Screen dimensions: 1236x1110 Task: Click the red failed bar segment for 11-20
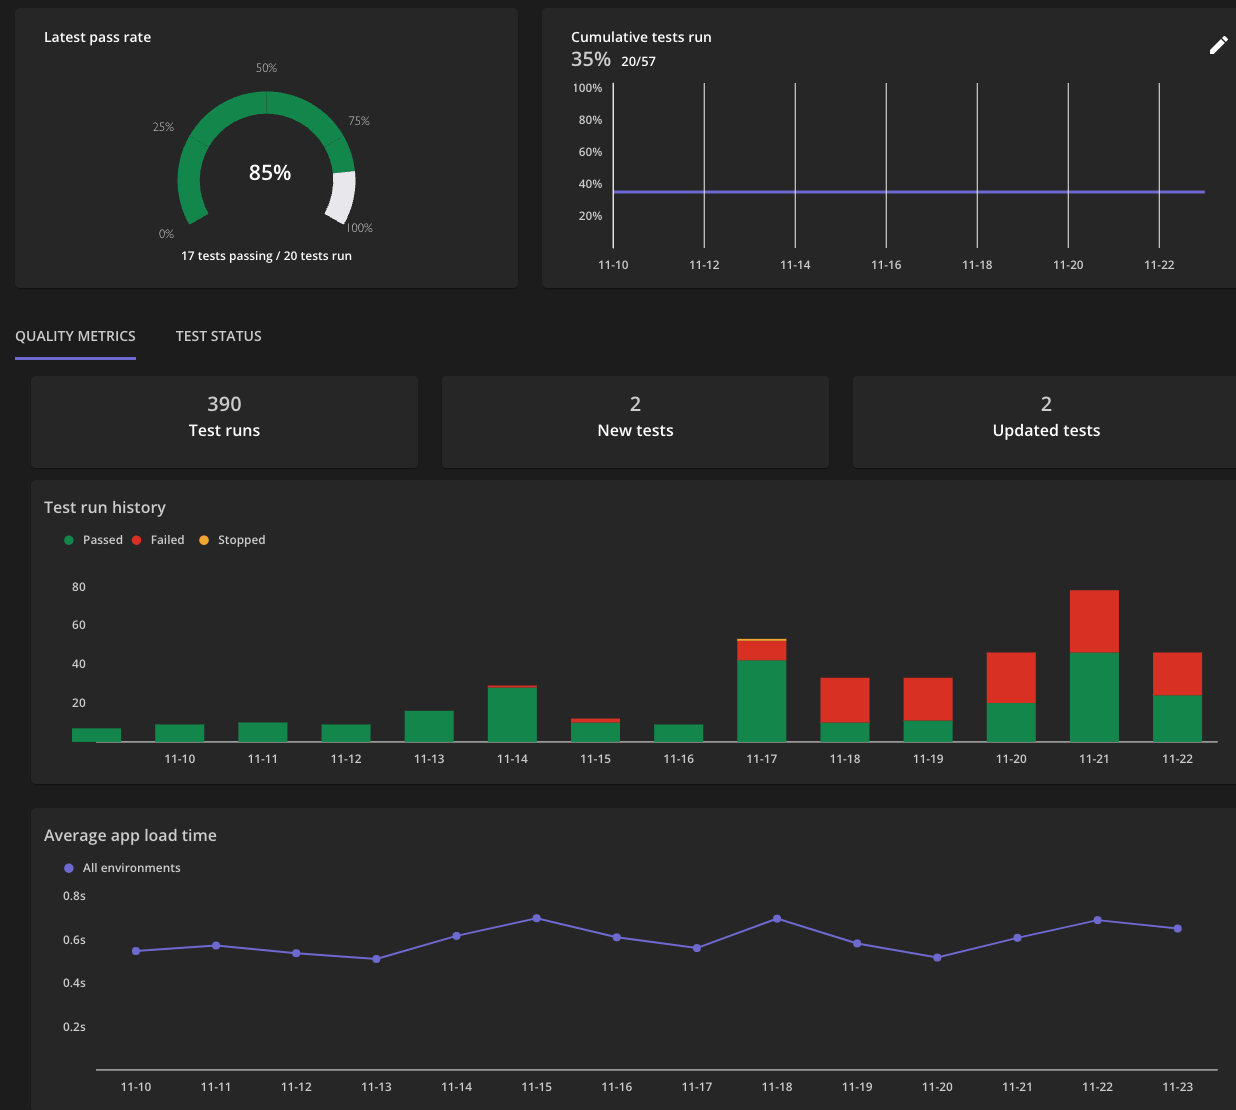click(1011, 678)
